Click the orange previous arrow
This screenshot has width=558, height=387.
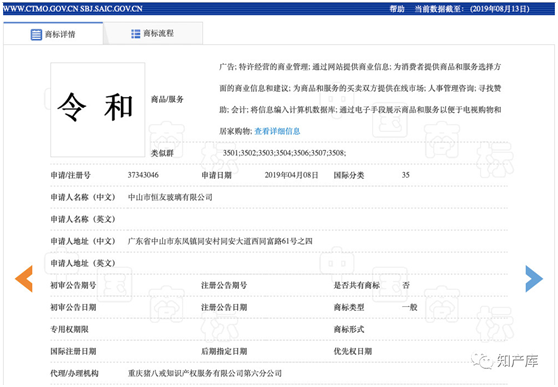(24, 279)
